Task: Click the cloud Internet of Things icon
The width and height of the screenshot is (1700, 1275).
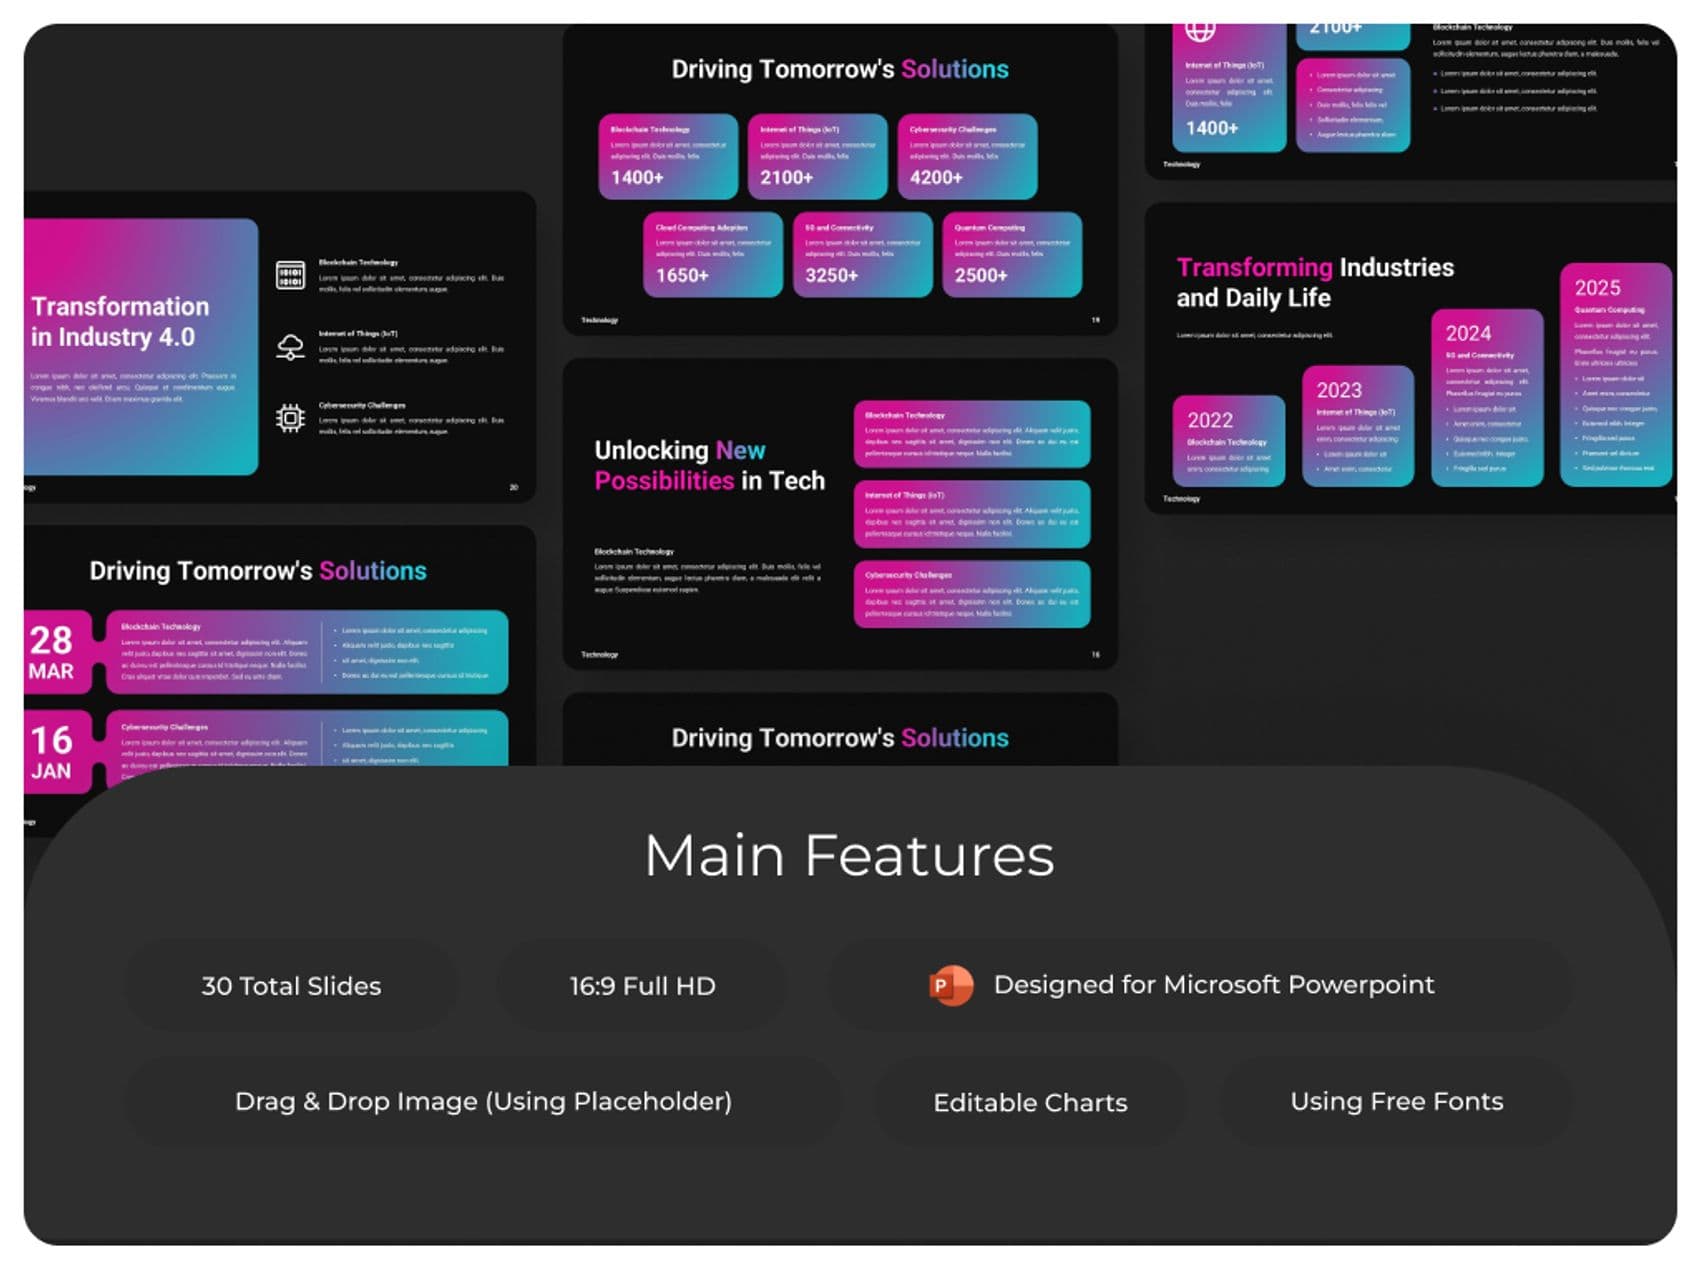Action: click(x=290, y=347)
